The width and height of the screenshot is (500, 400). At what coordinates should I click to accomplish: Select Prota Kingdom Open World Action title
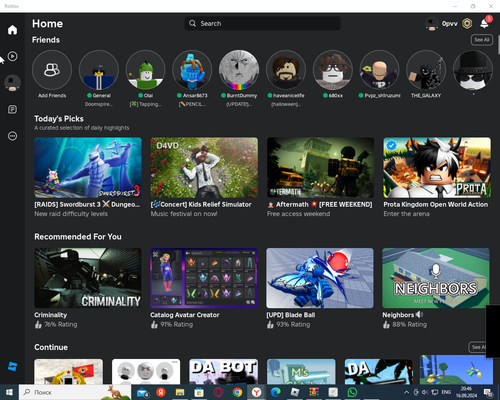click(x=435, y=204)
